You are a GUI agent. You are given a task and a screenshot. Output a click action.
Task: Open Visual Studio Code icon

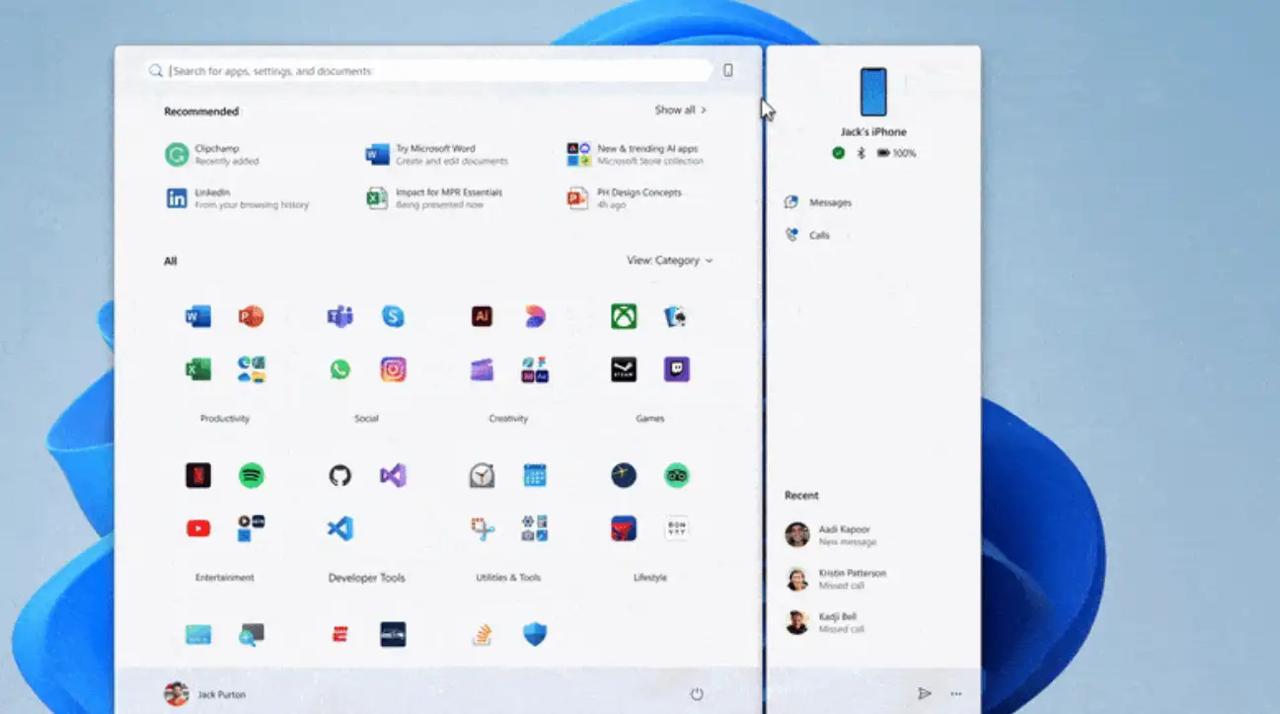point(340,529)
